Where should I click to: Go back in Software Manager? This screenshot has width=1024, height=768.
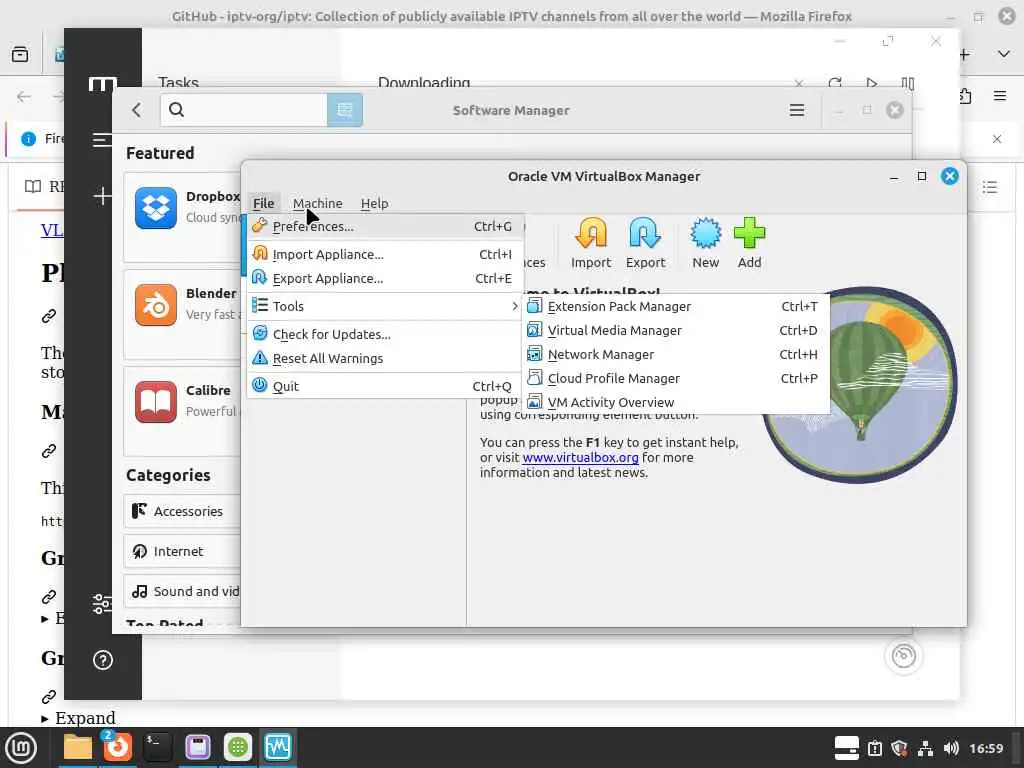(136, 110)
